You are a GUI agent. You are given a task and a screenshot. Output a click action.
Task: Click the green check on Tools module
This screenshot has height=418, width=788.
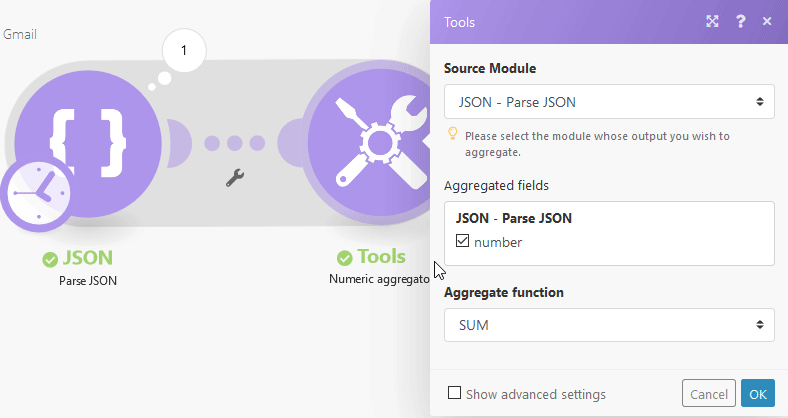tap(344, 258)
